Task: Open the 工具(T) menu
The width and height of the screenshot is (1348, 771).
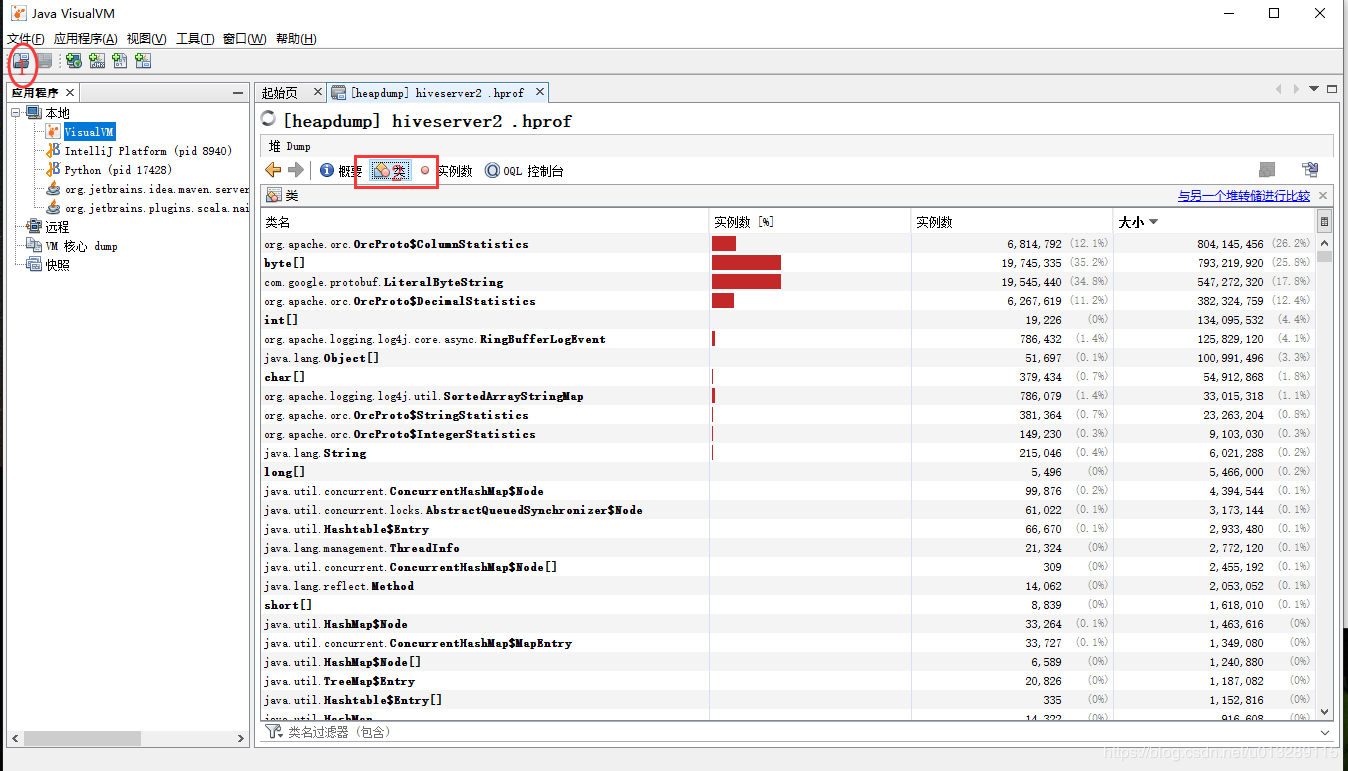Action: click(x=195, y=39)
